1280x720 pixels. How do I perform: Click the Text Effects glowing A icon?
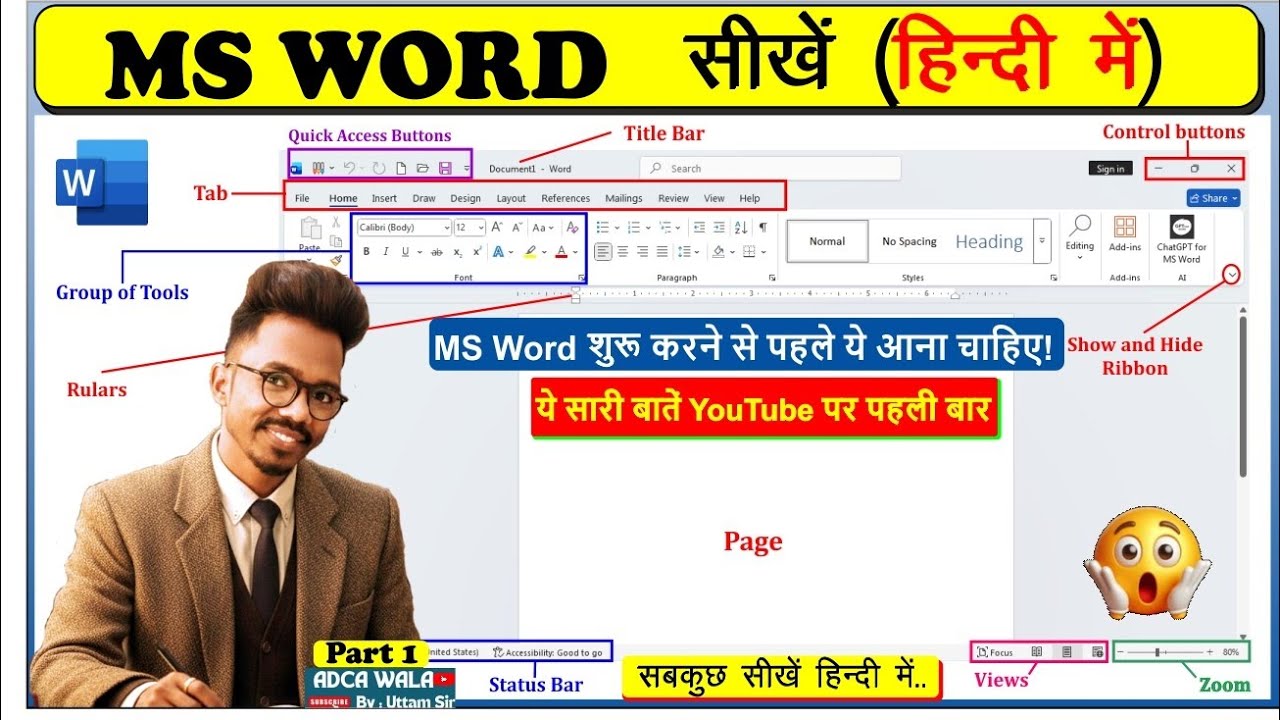coord(498,252)
